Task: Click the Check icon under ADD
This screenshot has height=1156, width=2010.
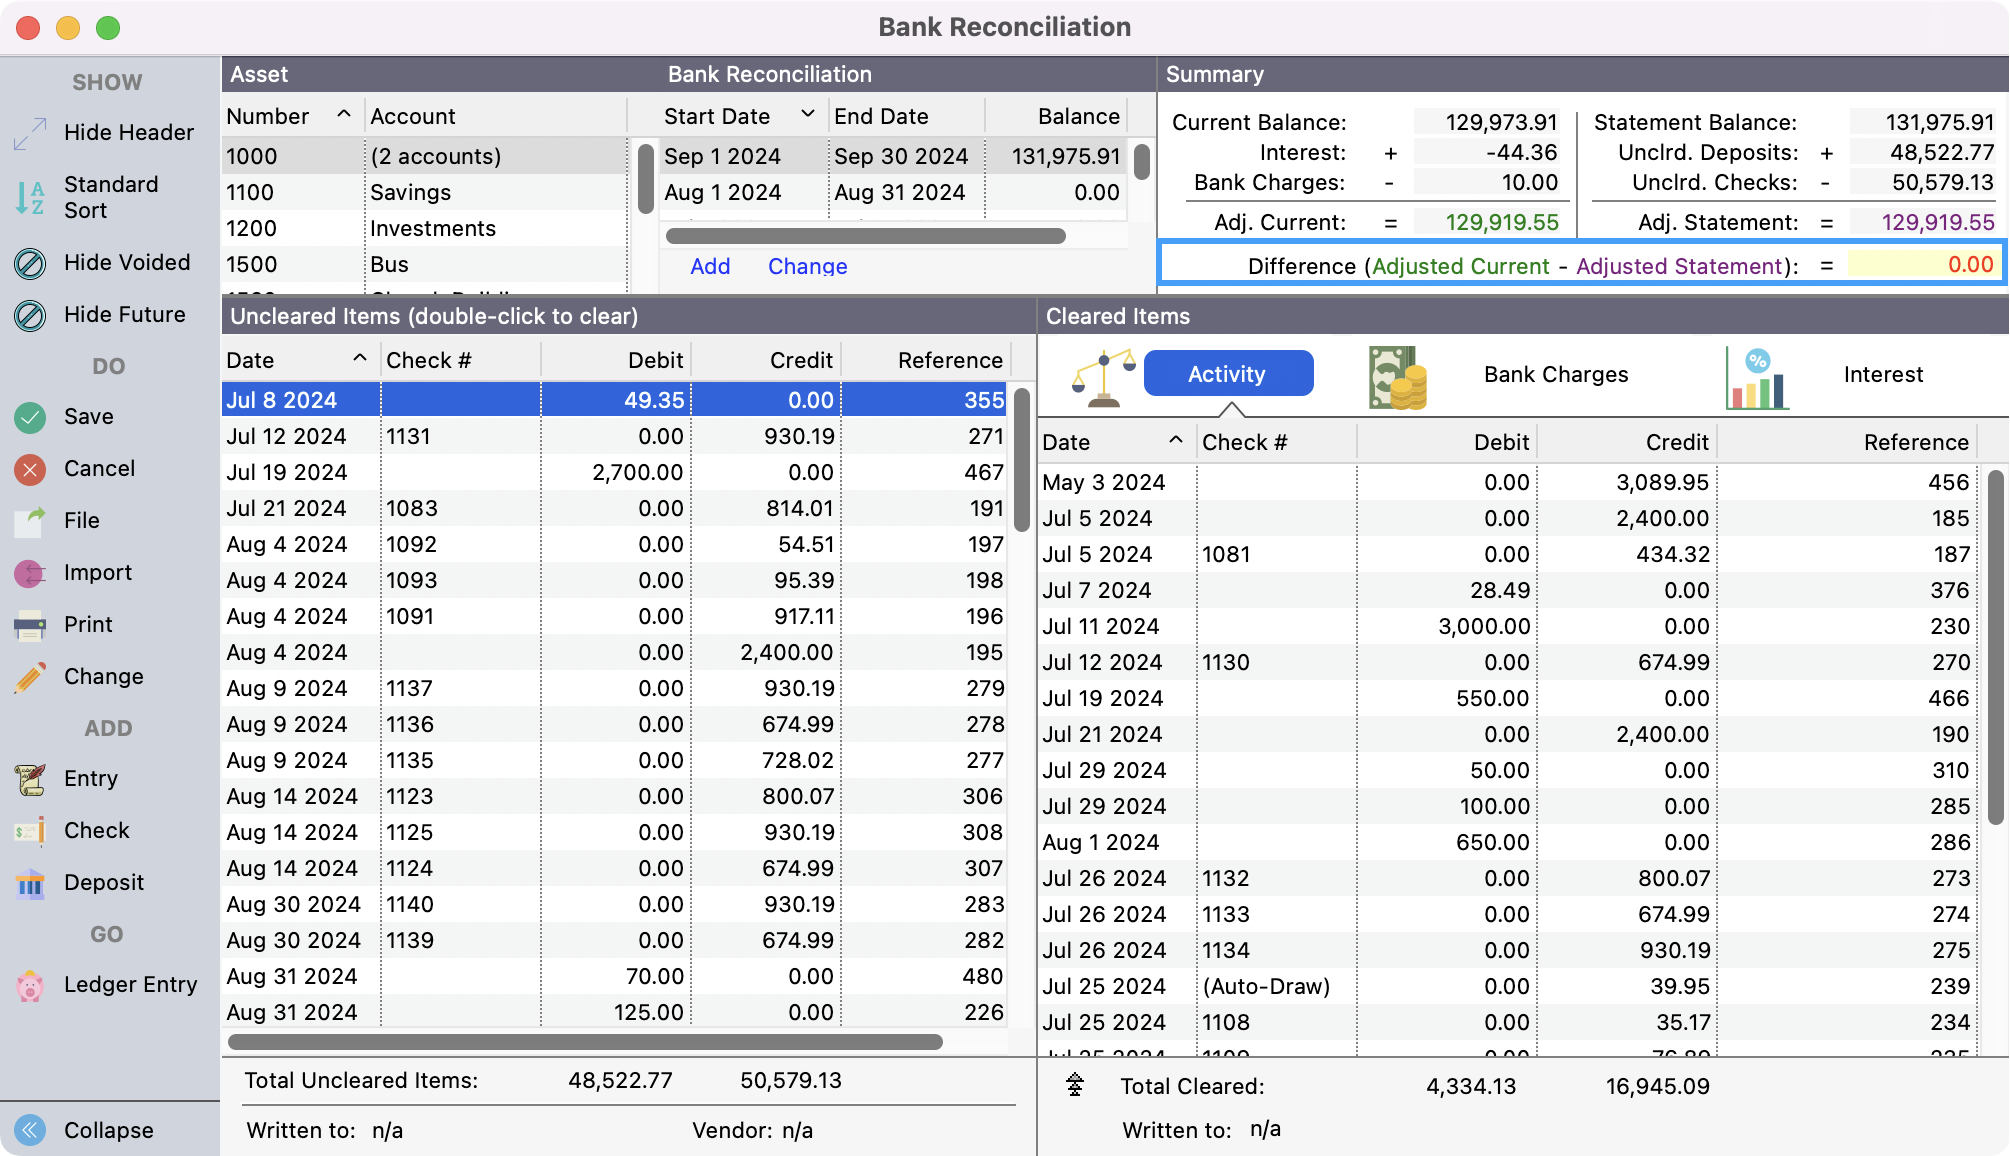Action: [30, 831]
